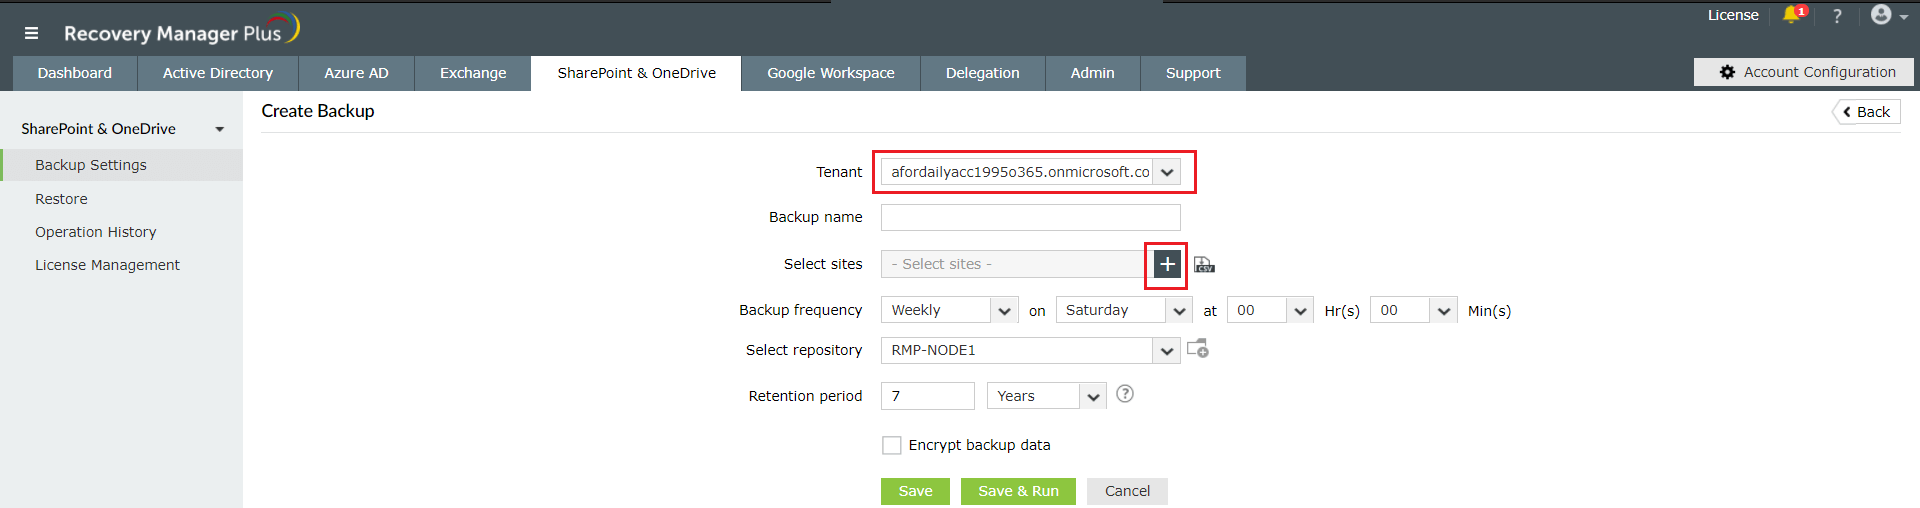Click the Save & Run button

pos(1018,491)
